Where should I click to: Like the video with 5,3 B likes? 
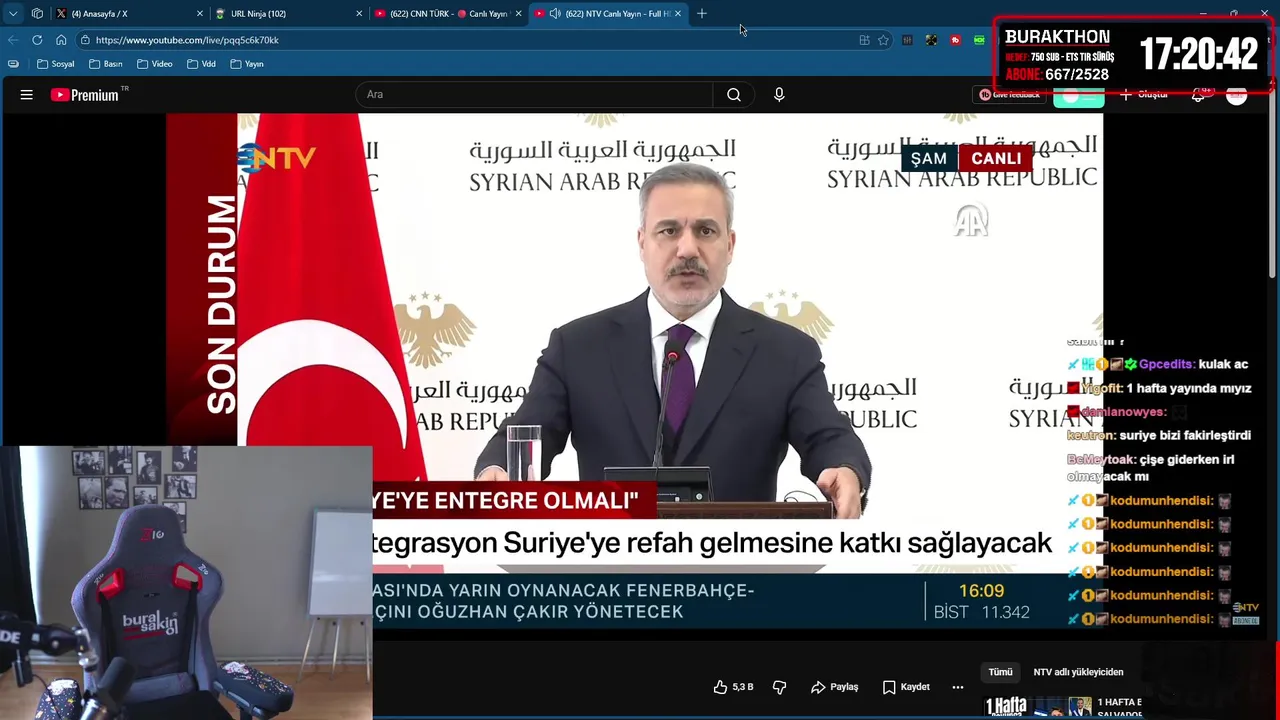pyautogui.click(x=733, y=687)
